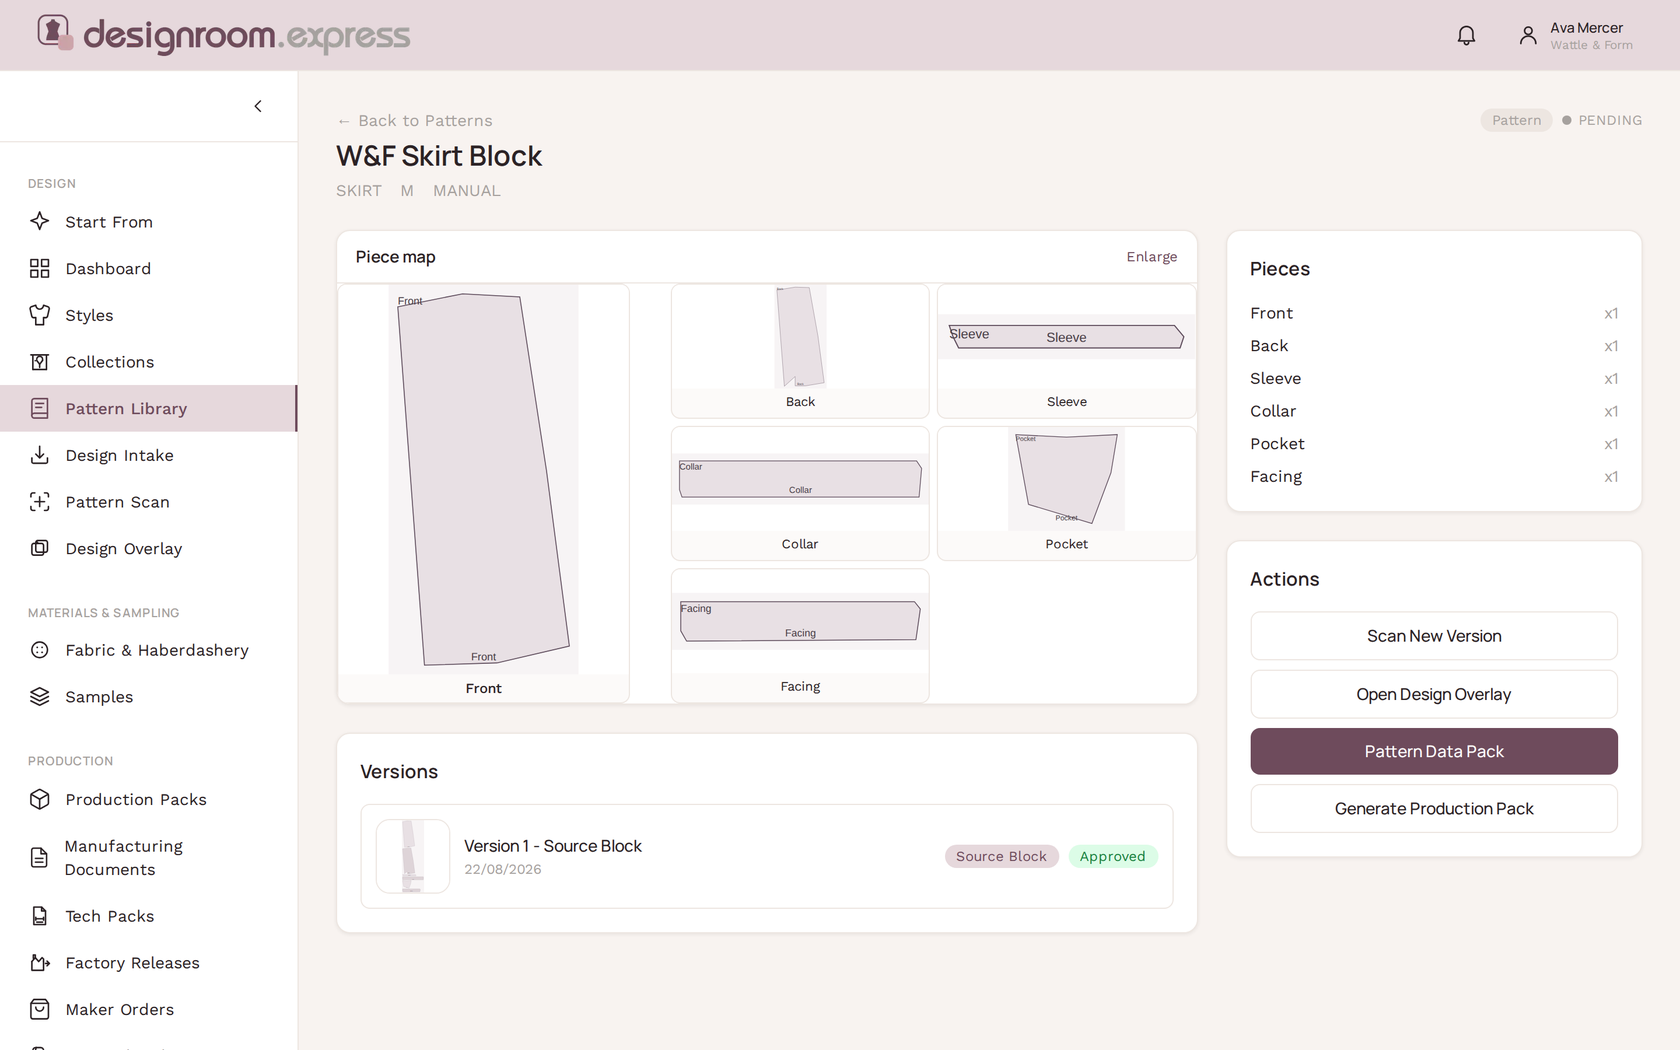Click the Approved status badge
1680x1050 pixels.
coord(1113,856)
